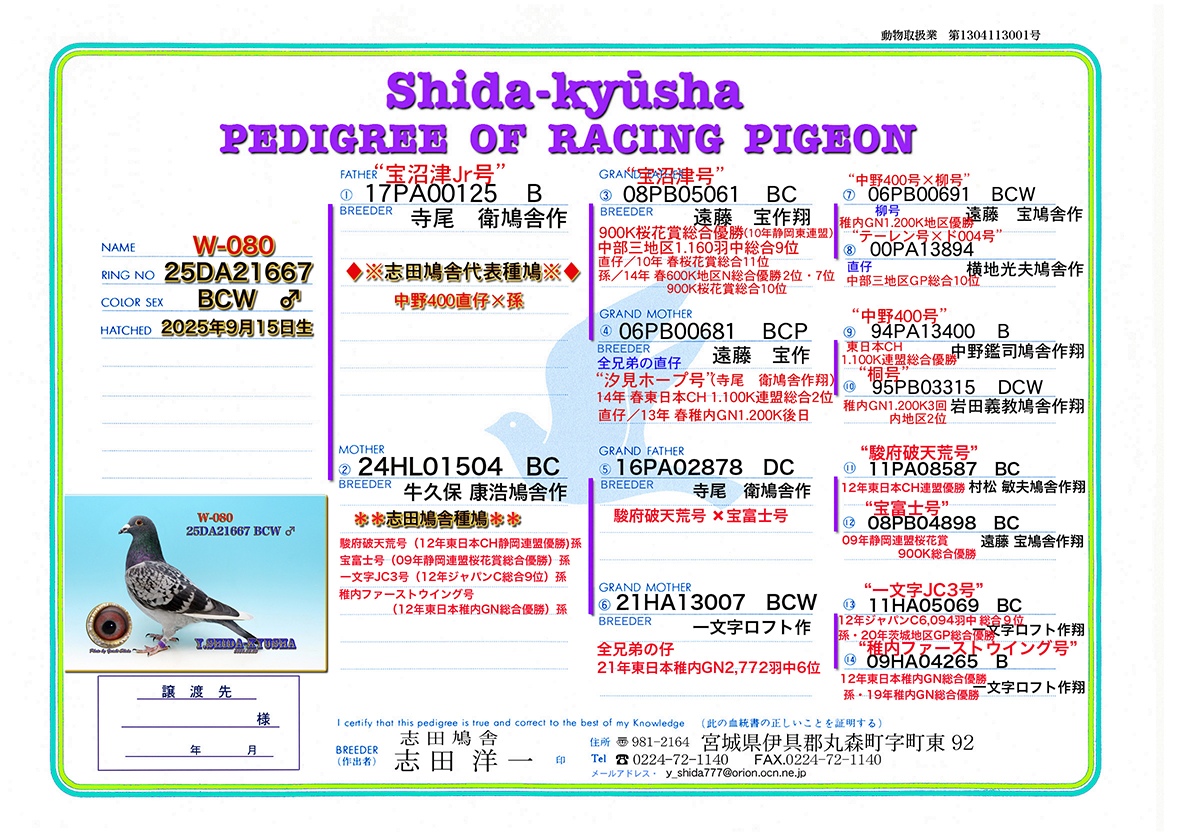The height and width of the screenshot is (840, 1180).
Task: Click the circled number 2 mother marker
Action: point(346,469)
